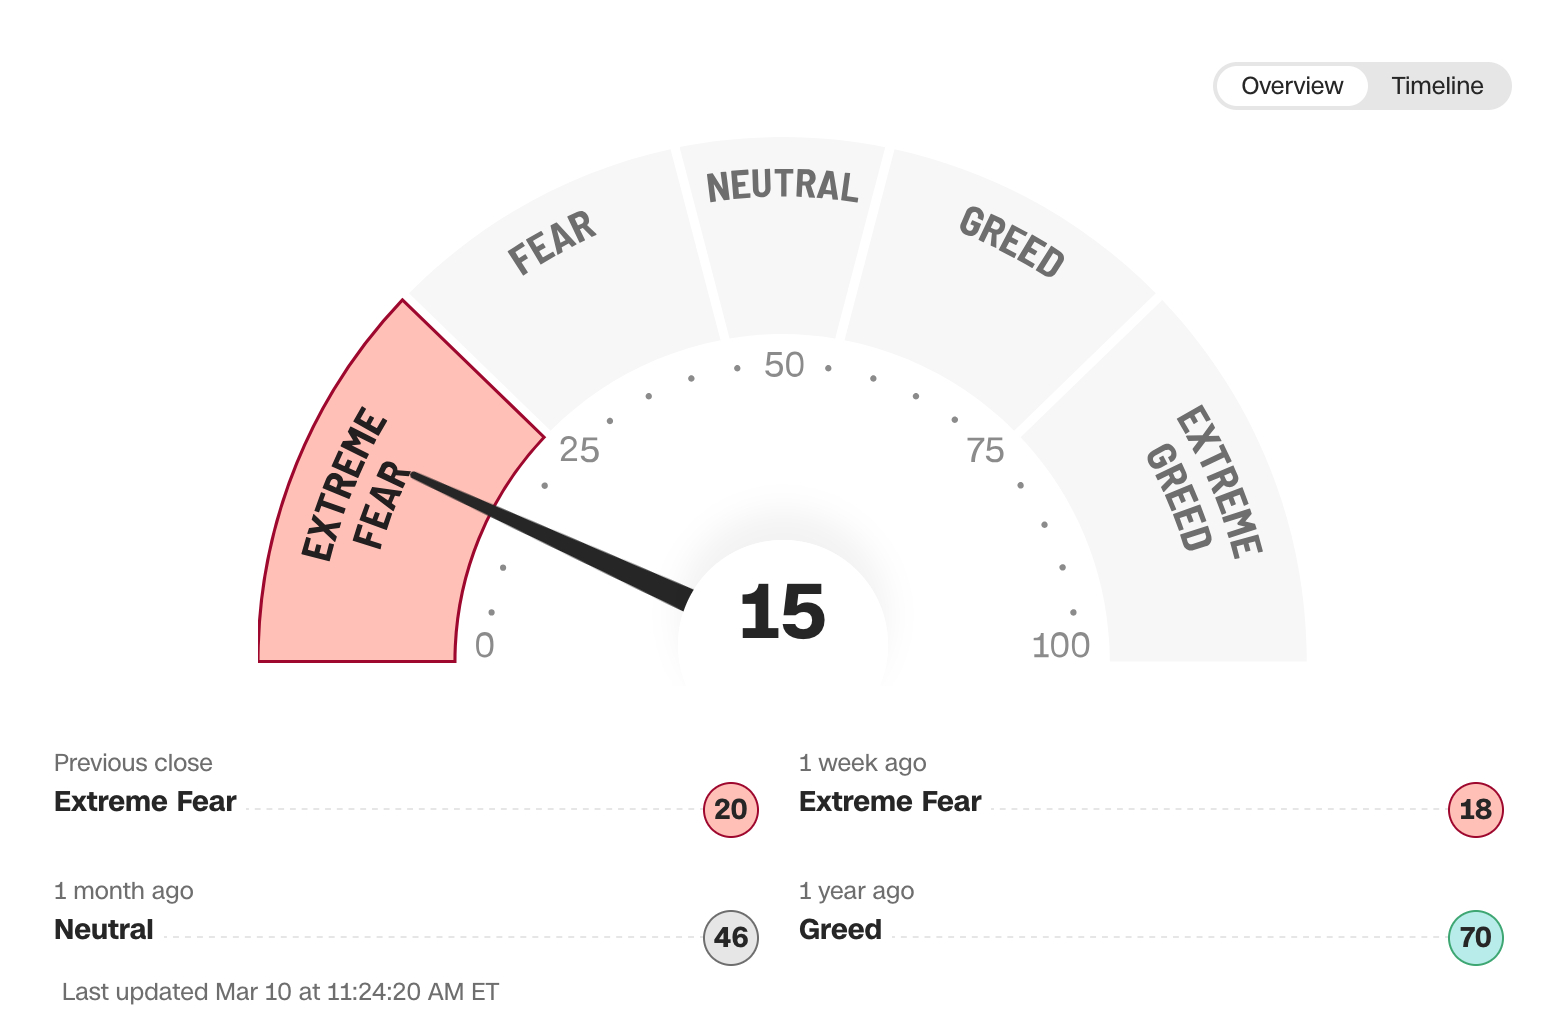The image size is (1546, 1030).
Task: Click the gray badge showing 46
Action: 731,937
